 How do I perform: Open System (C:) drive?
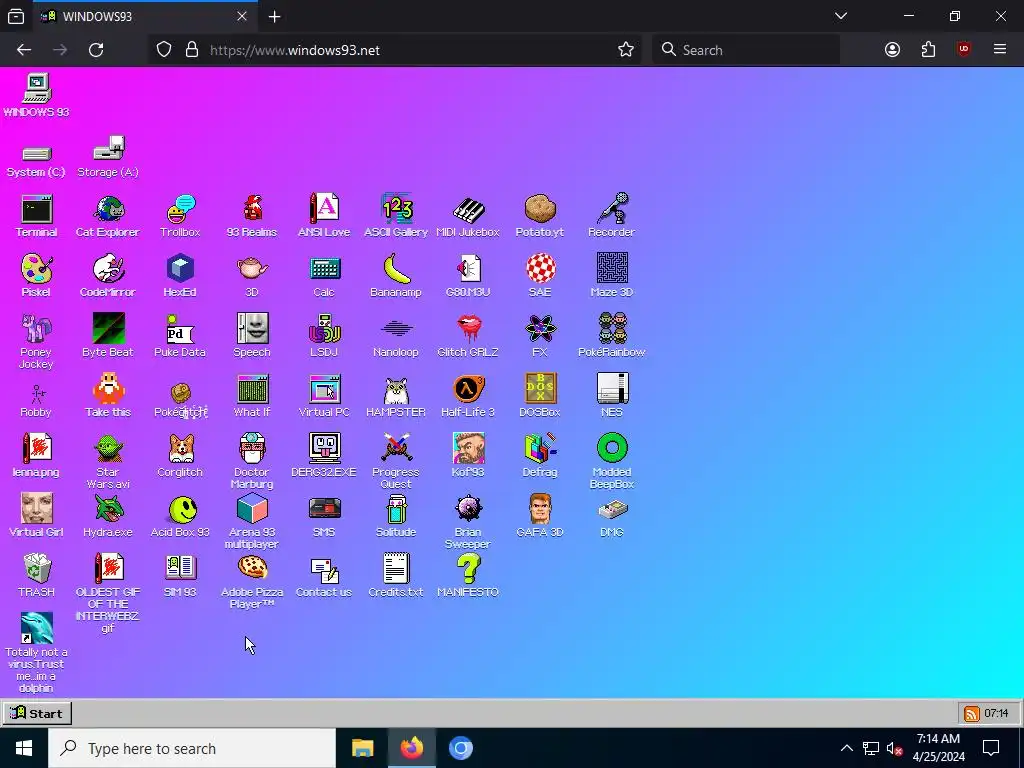(36, 162)
